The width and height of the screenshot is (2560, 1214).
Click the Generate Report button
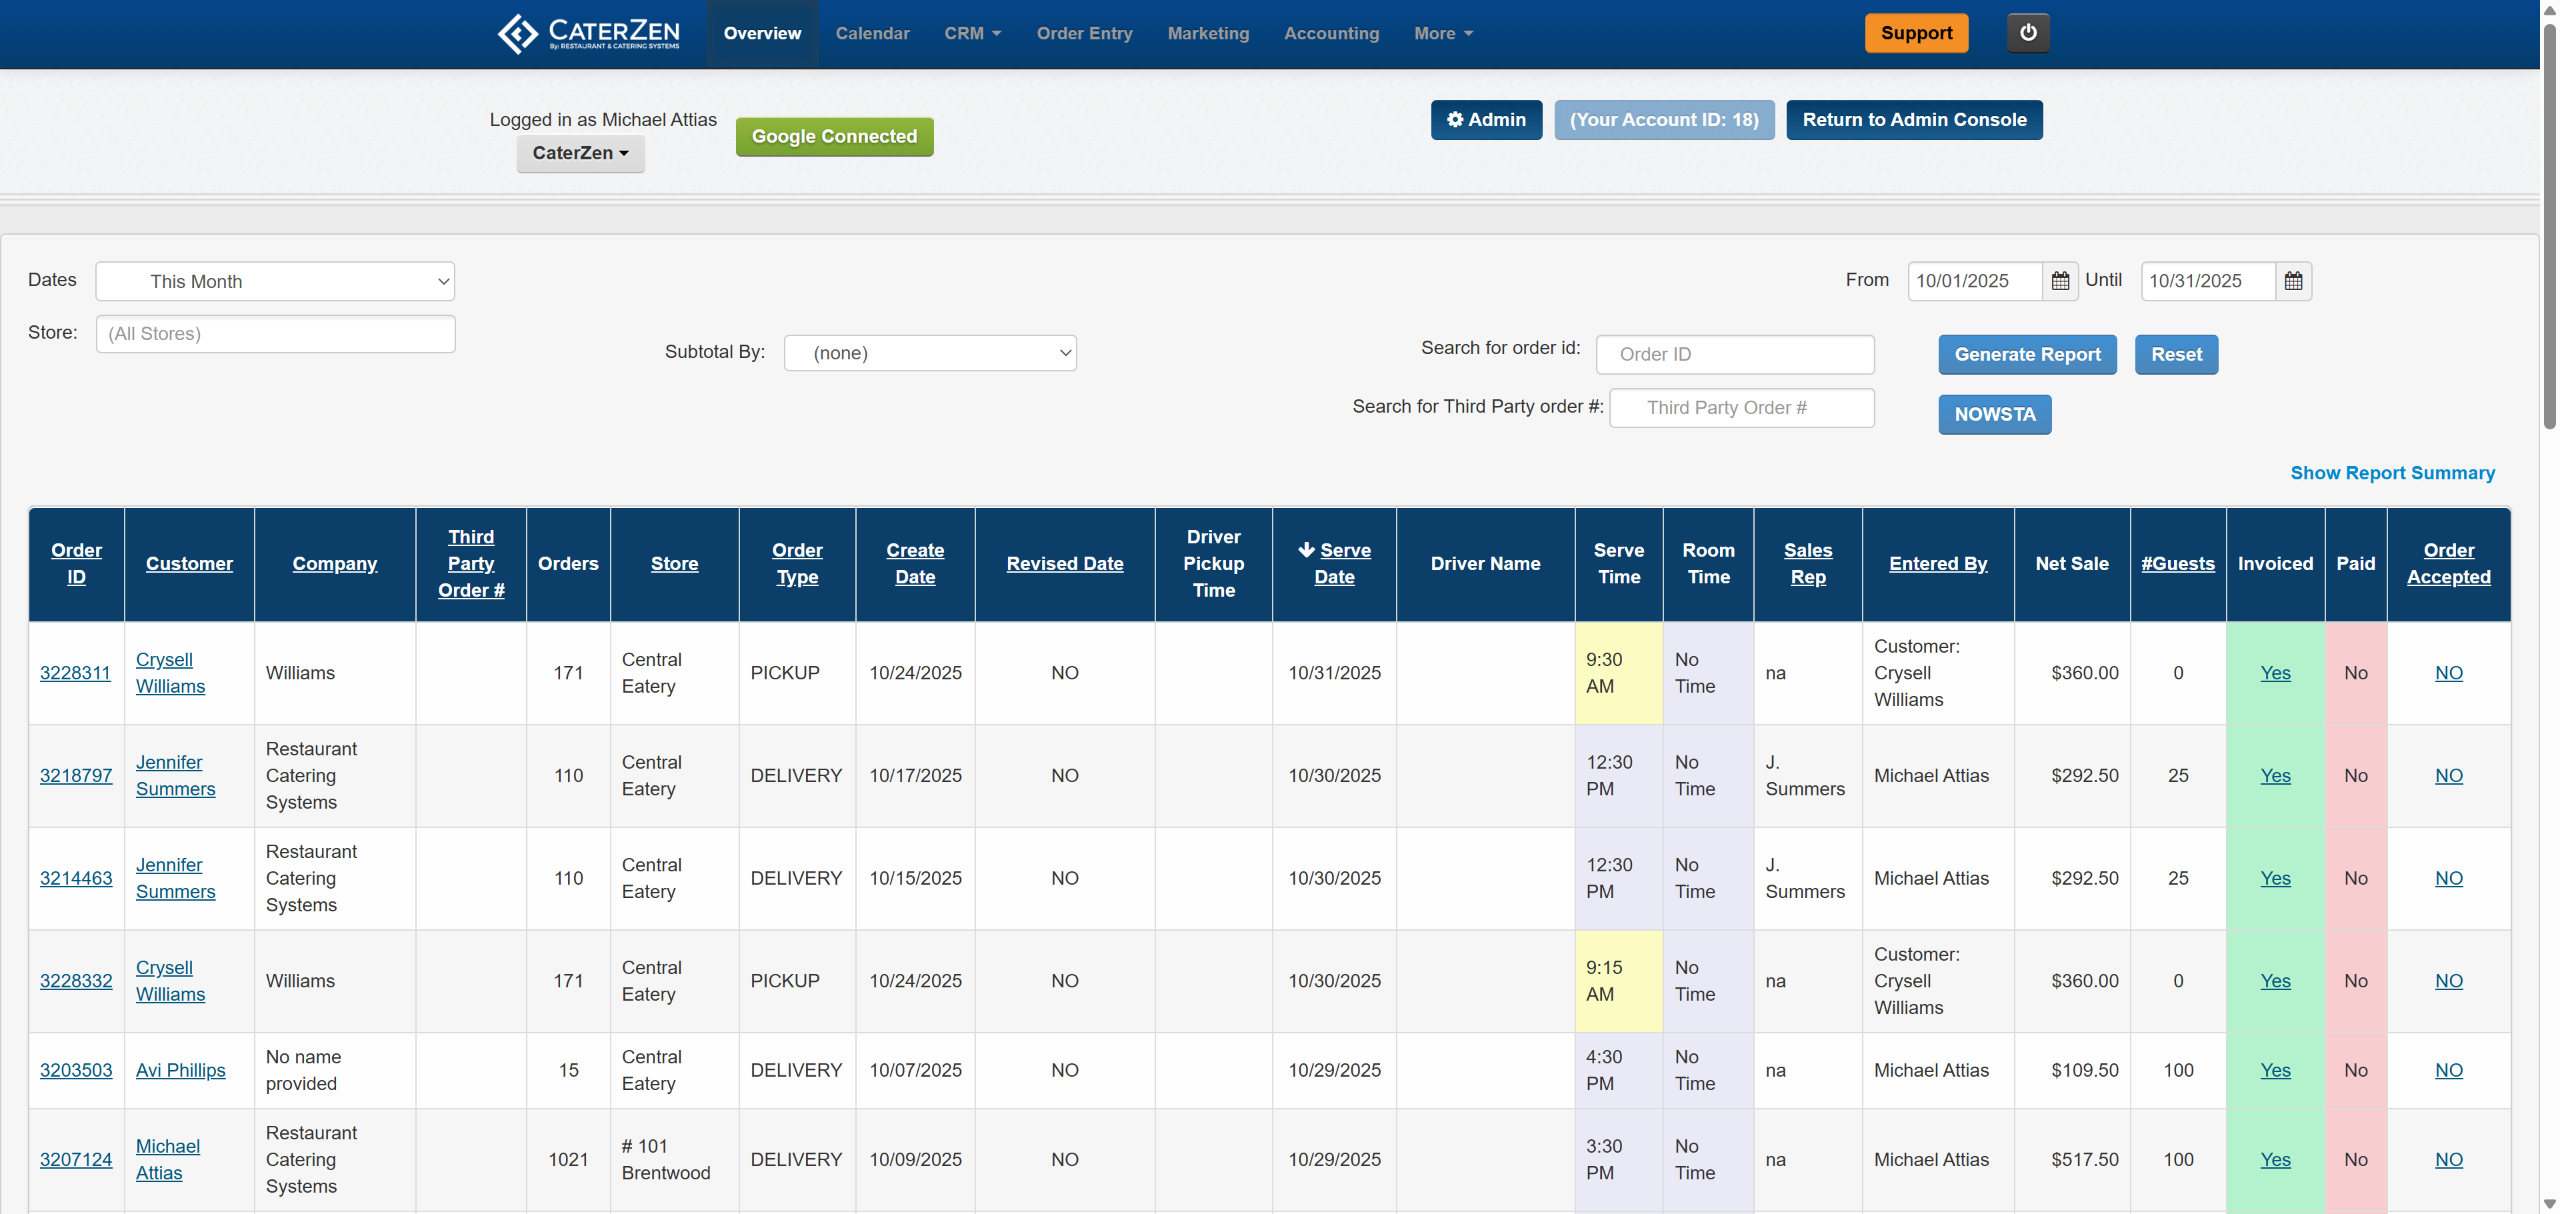pos(2027,354)
